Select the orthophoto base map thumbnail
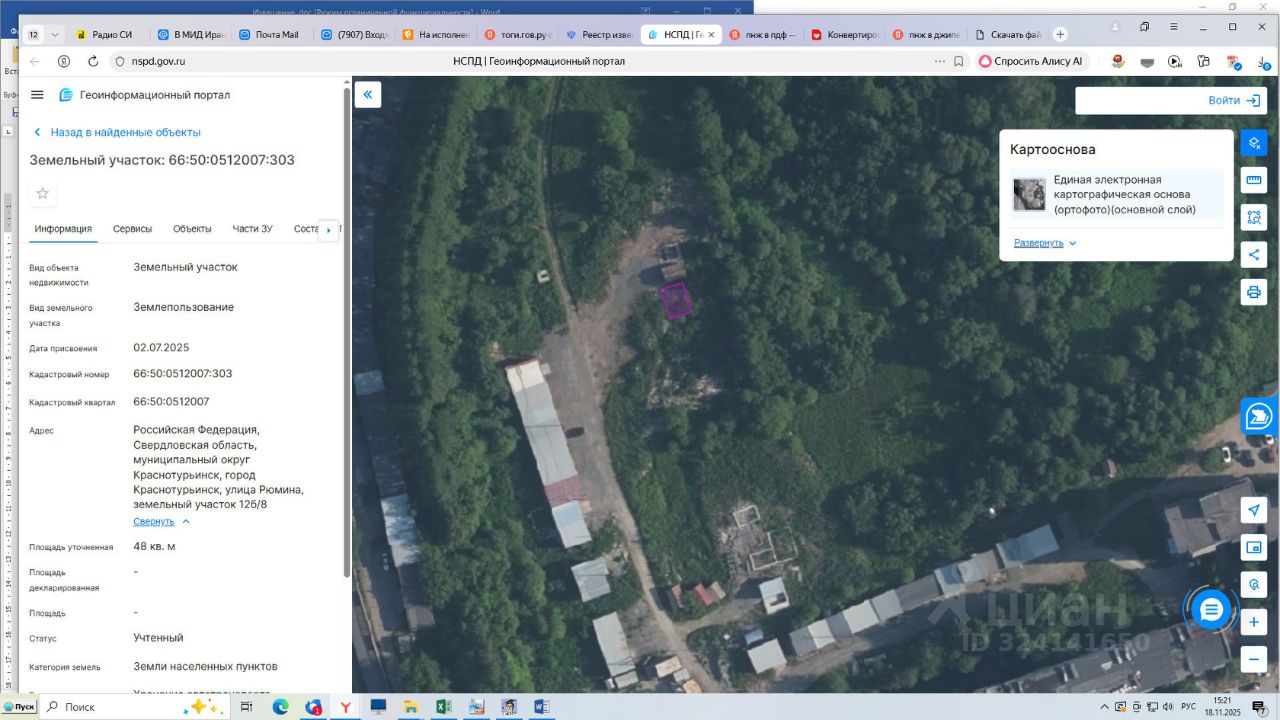1280x720 pixels. 1029,194
